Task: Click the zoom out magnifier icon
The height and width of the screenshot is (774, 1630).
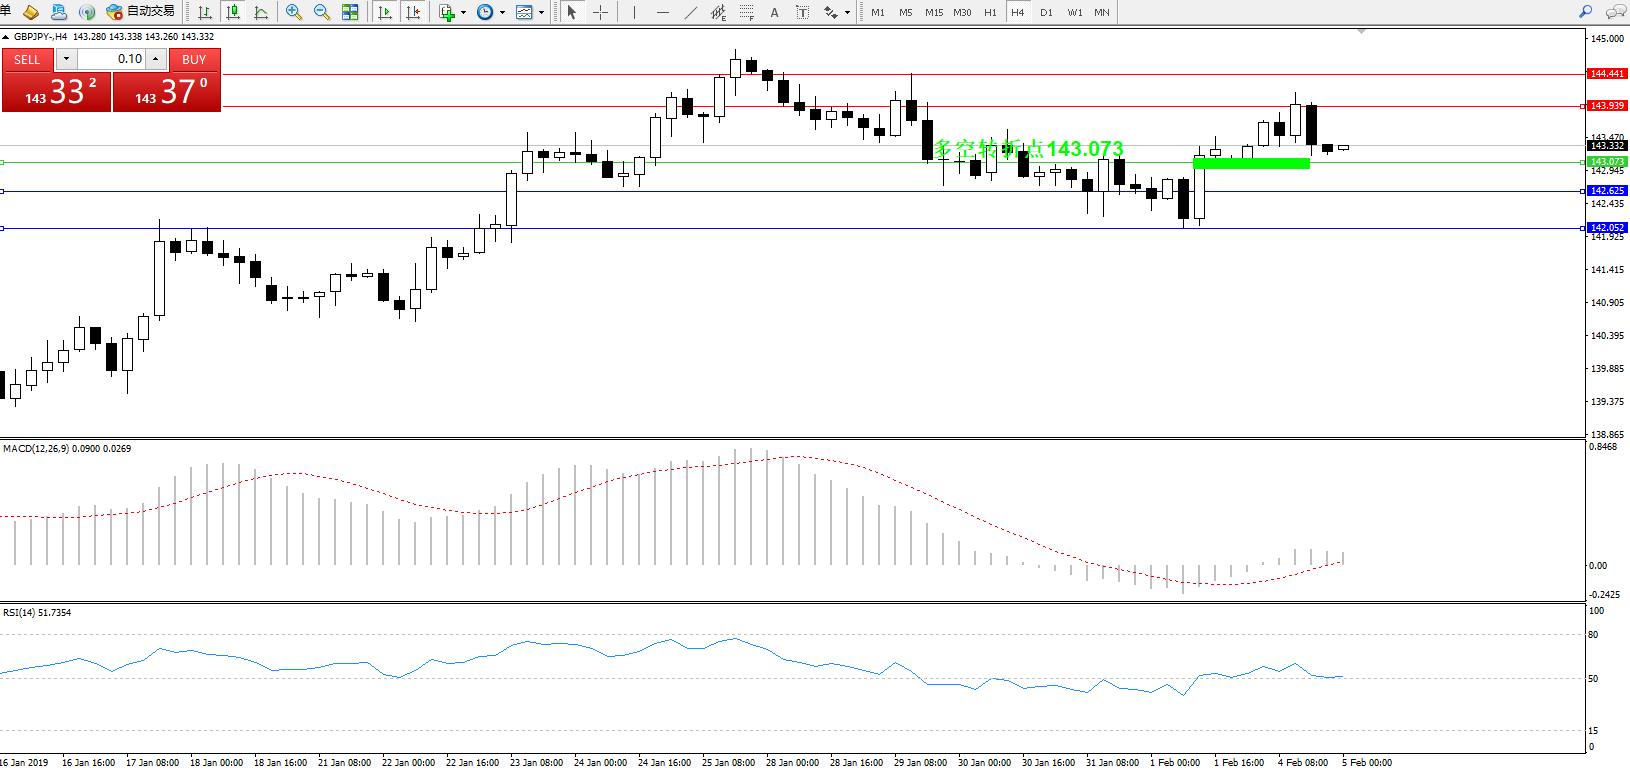Action: tap(322, 12)
